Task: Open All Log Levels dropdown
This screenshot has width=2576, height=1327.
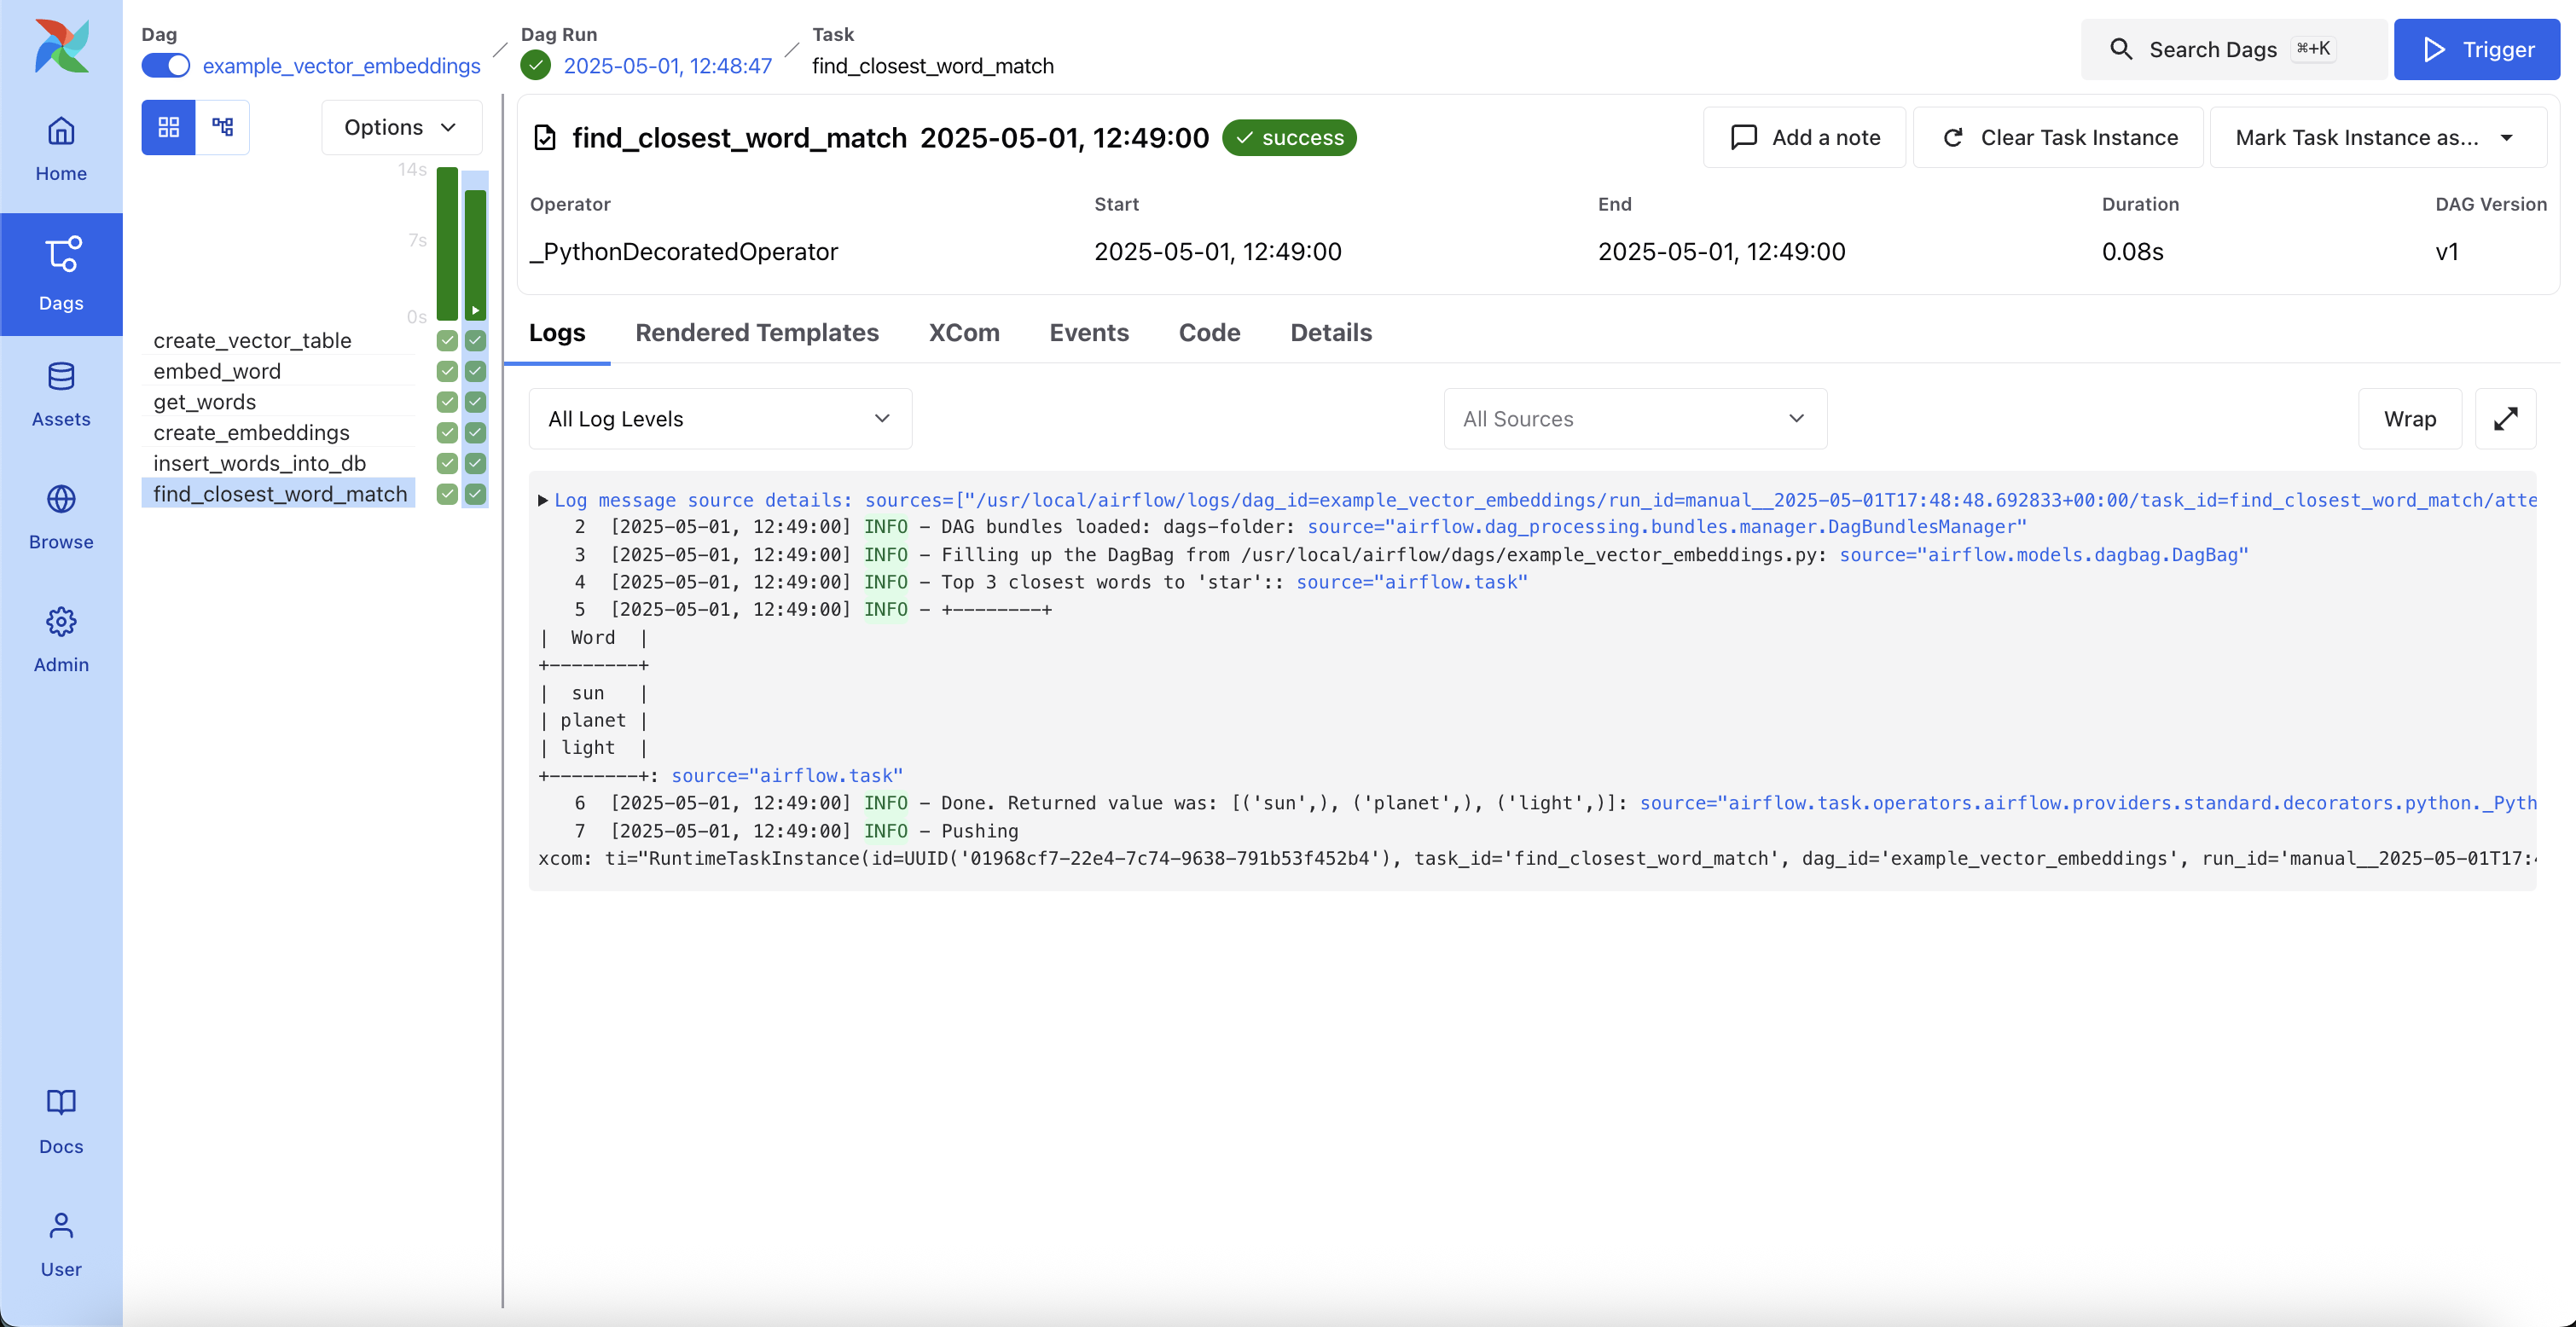Action: pyautogui.click(x=720, y=419)
